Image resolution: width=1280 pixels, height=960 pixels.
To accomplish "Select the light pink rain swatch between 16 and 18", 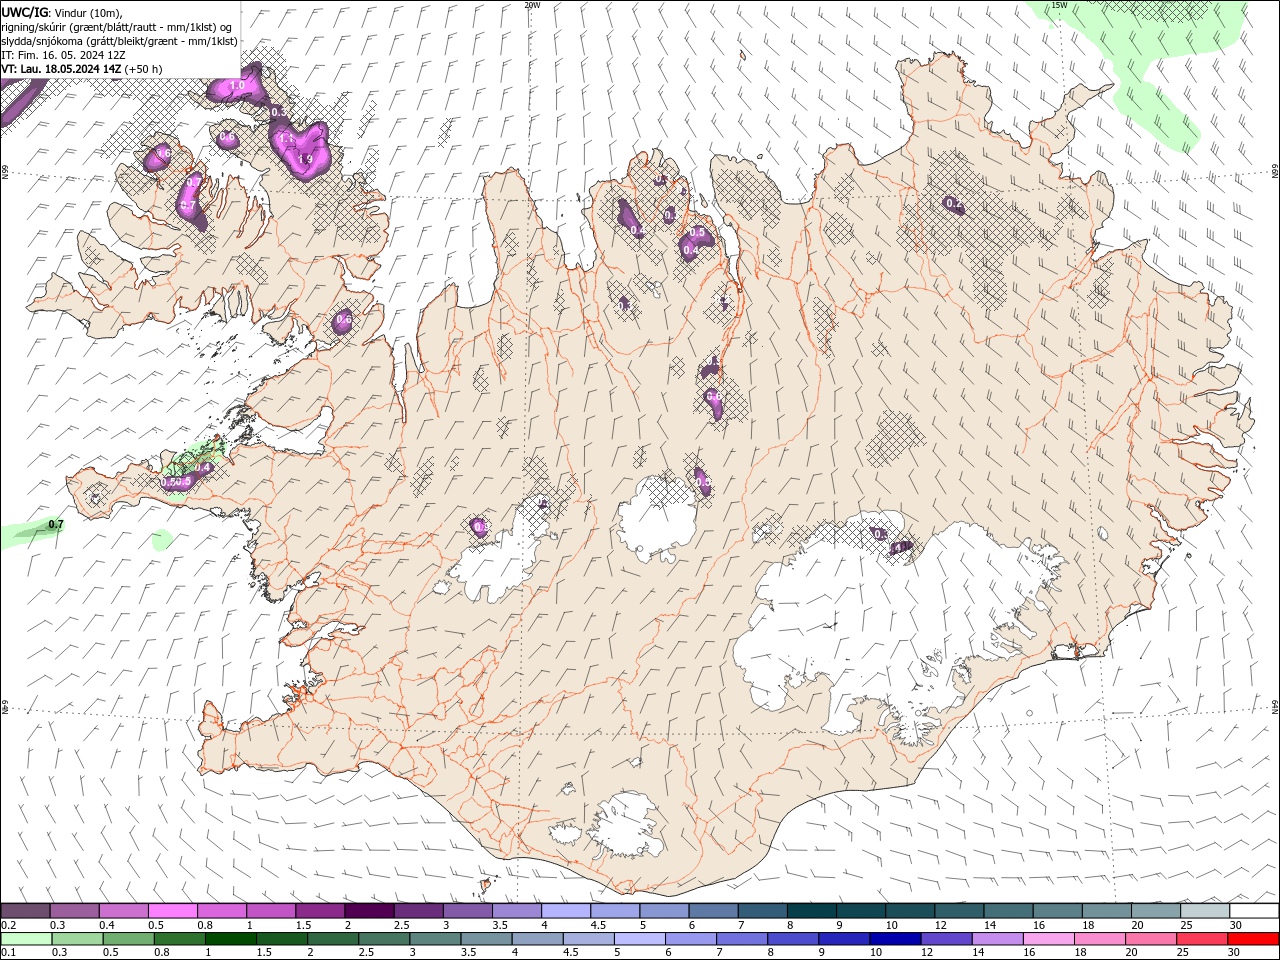I will click(1048, 939).
